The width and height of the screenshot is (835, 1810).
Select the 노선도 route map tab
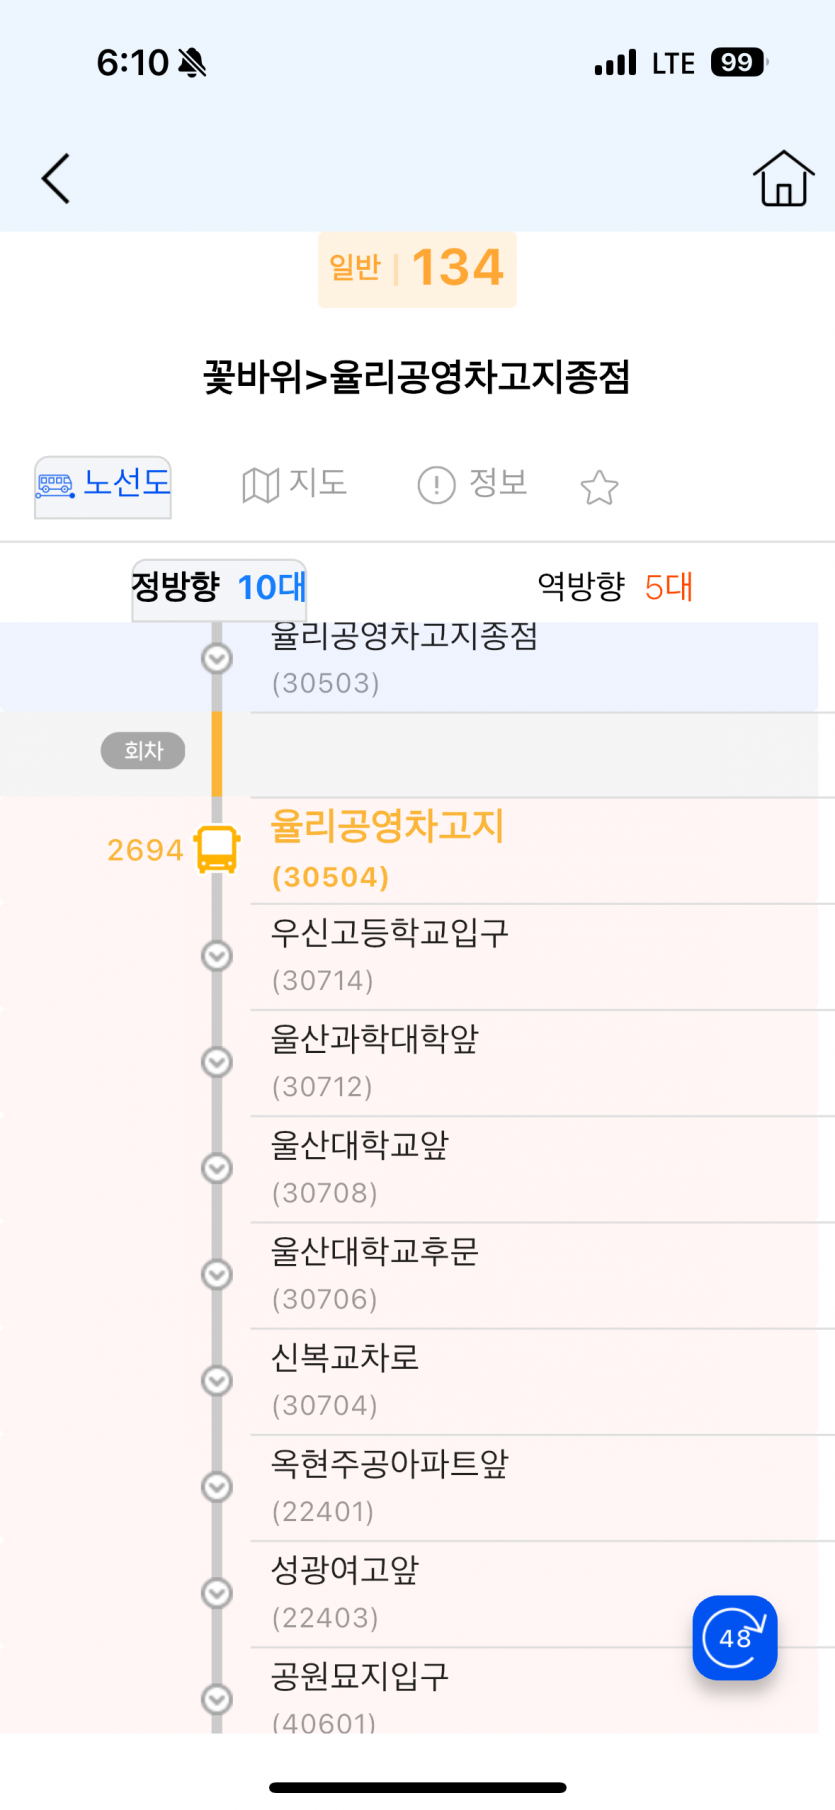pyautogui.click(x=103, y=486)
